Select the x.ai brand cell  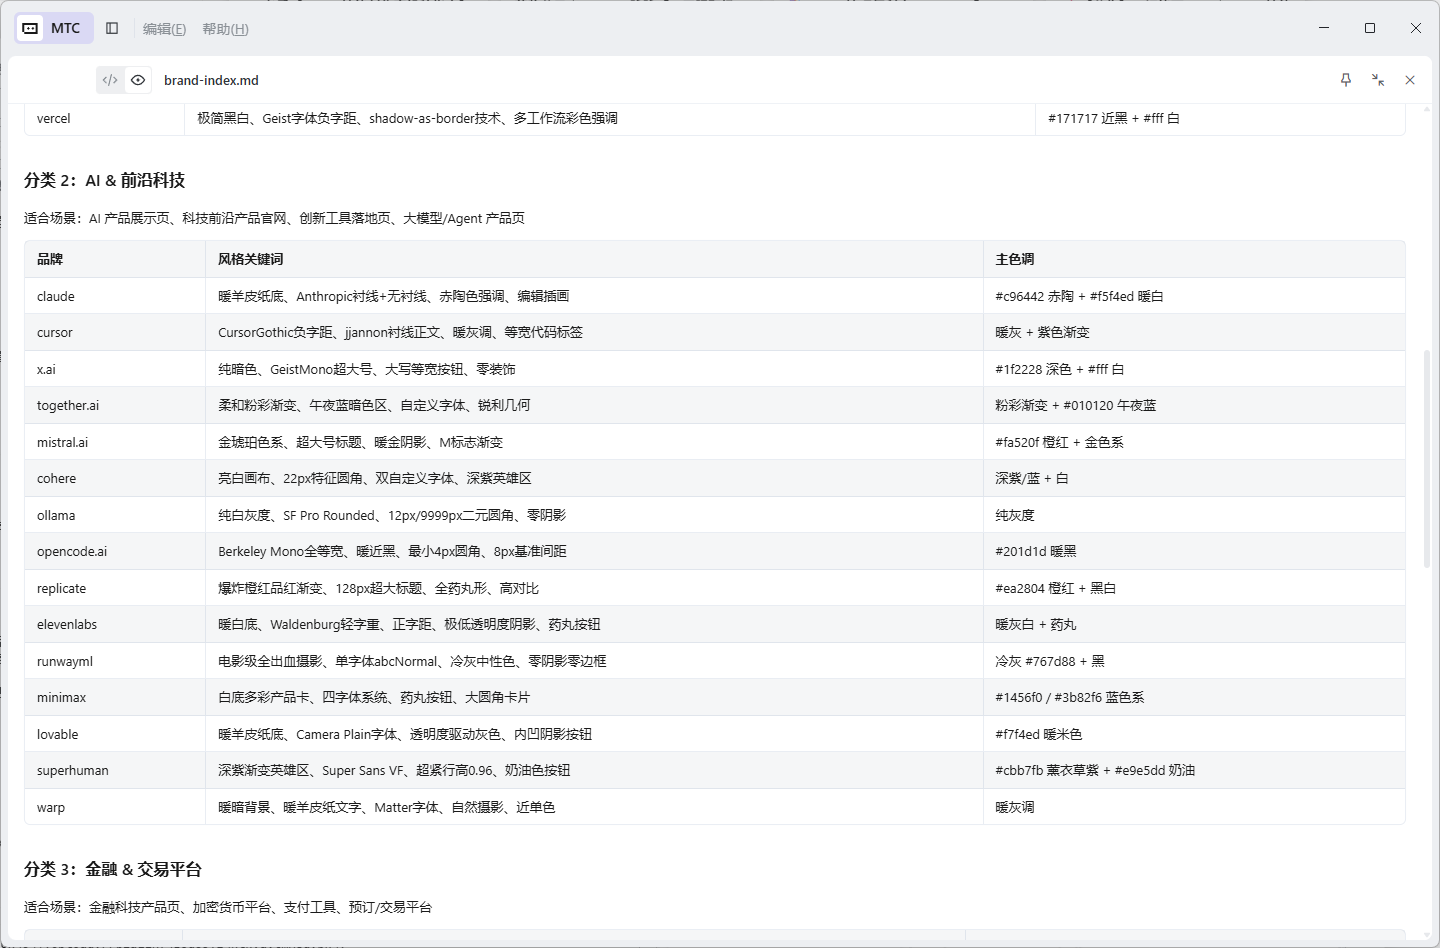(115, 369)
